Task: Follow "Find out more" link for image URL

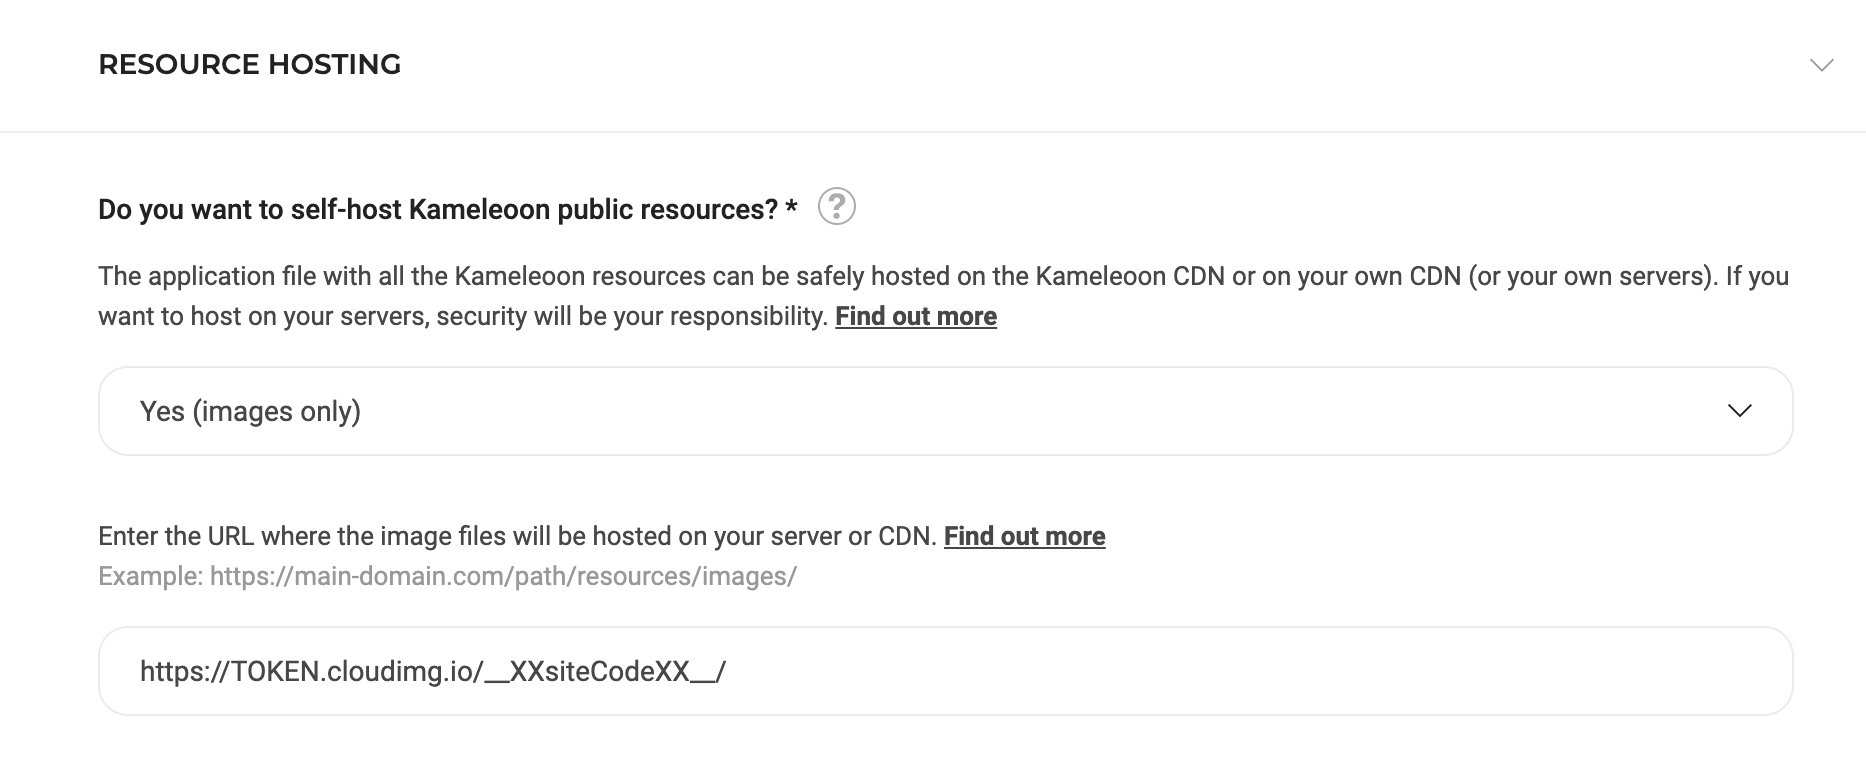Action: pos(1024,537)
